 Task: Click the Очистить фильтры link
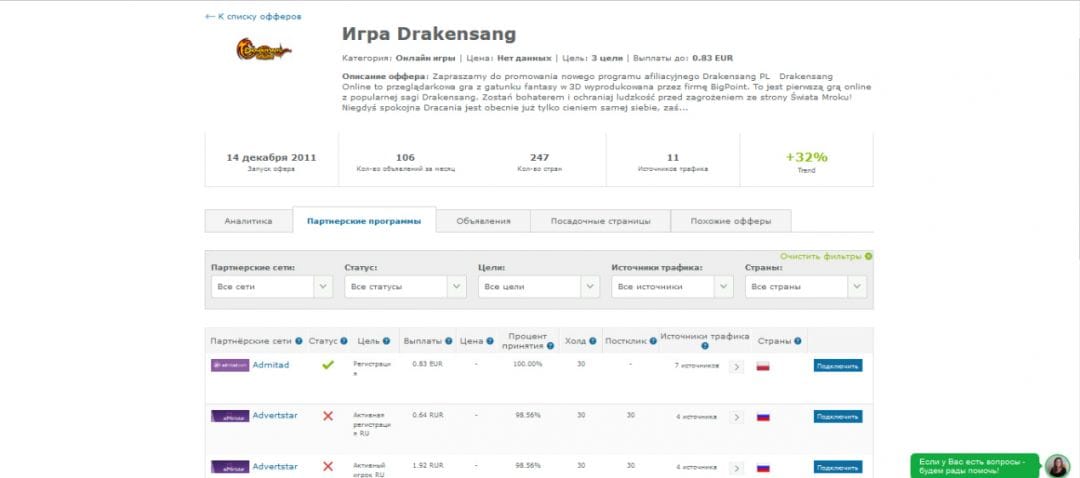click(x=820, y=256)
